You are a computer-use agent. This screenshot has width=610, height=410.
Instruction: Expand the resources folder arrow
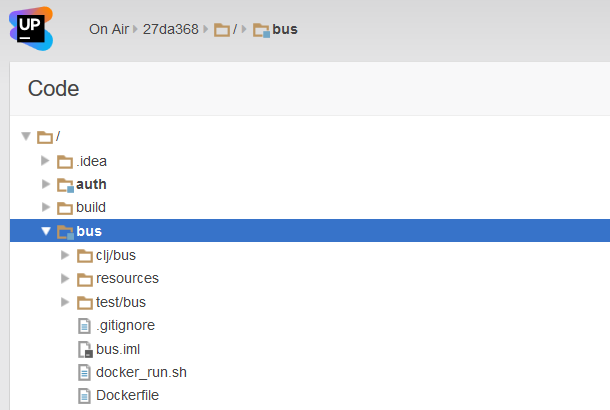[x=65, y=278]
